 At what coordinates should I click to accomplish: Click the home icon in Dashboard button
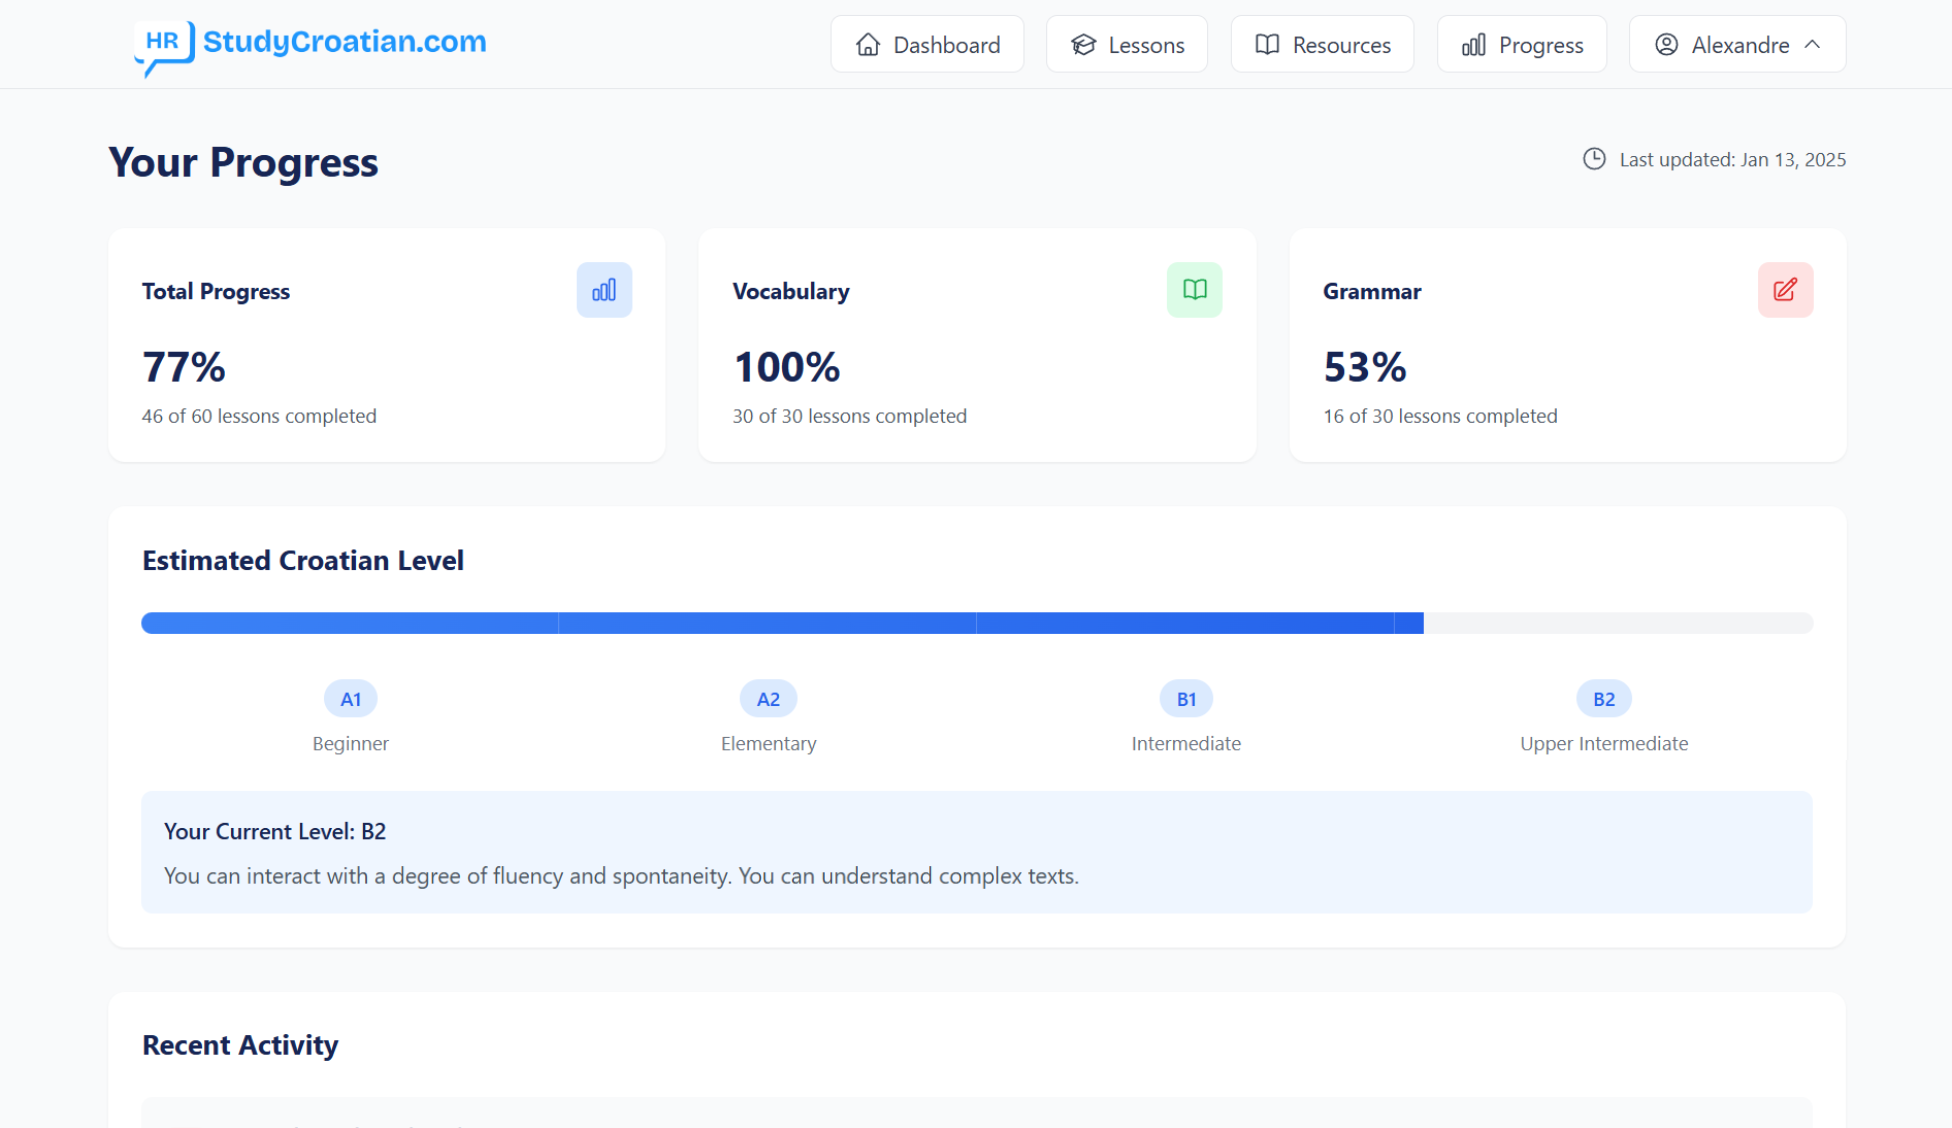click(866, 44)
